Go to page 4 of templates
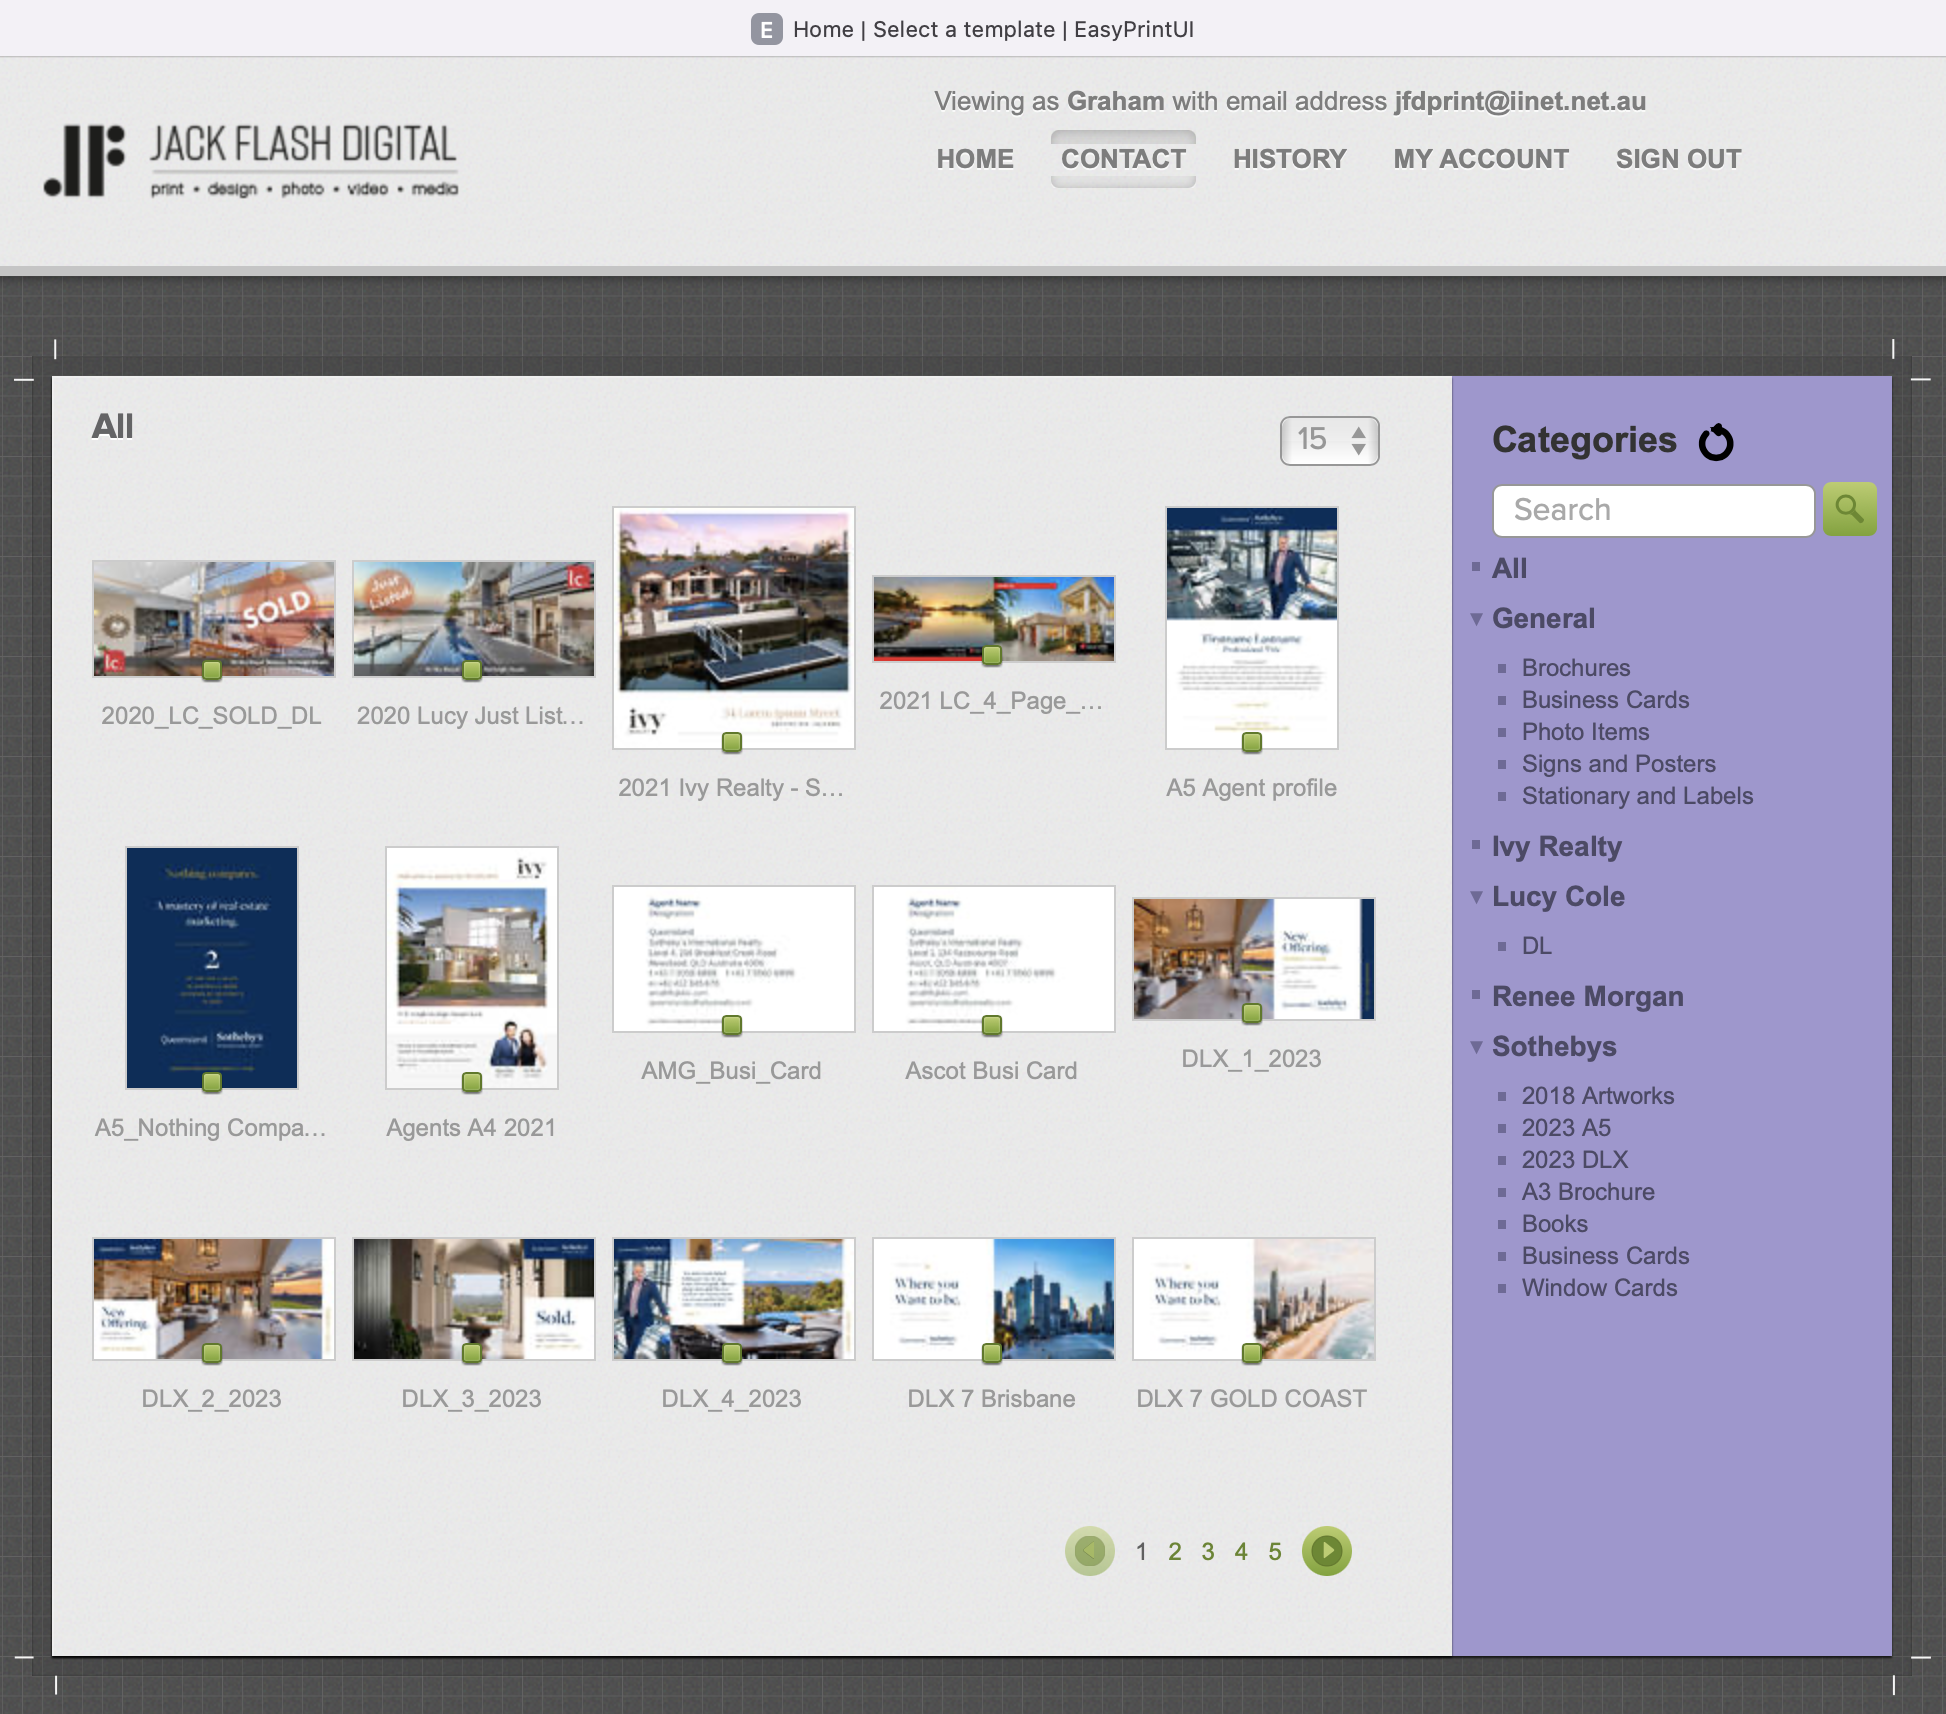The height and width of the screenshot is (1714, 1946). click(1241, 1552)
